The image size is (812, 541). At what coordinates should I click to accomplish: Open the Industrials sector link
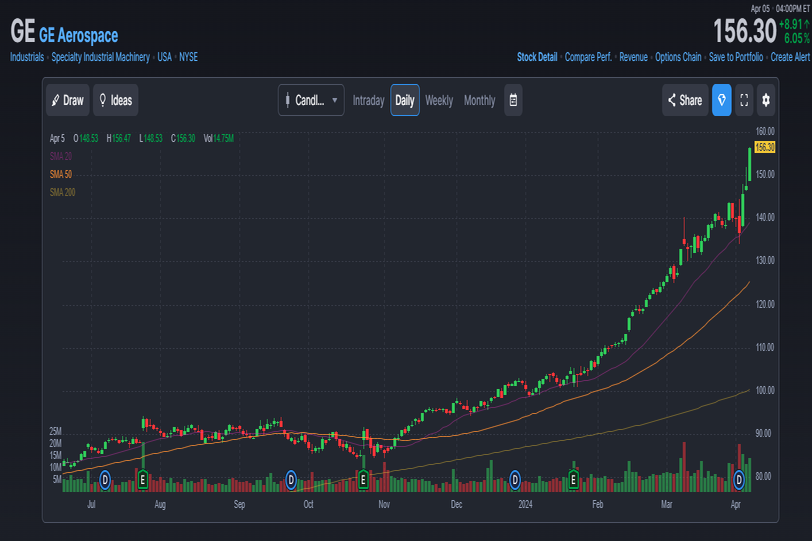coord(27,57)
